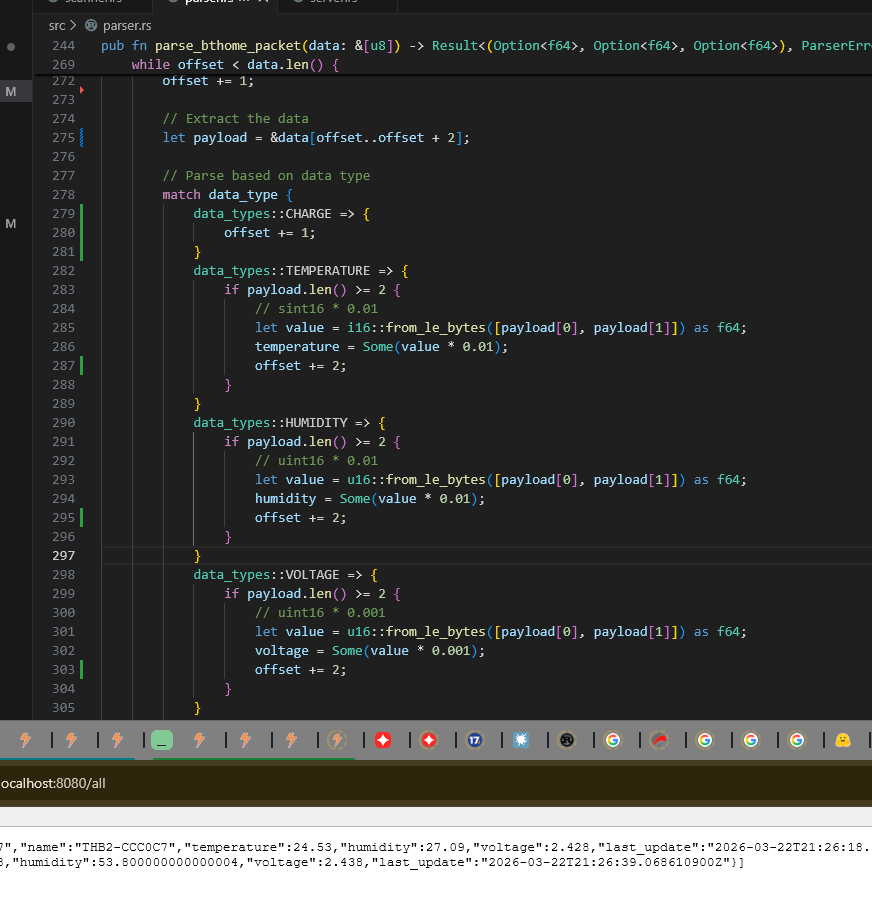
Task: Click the '// Extract the data' comment
Action: tap(235, 118)
